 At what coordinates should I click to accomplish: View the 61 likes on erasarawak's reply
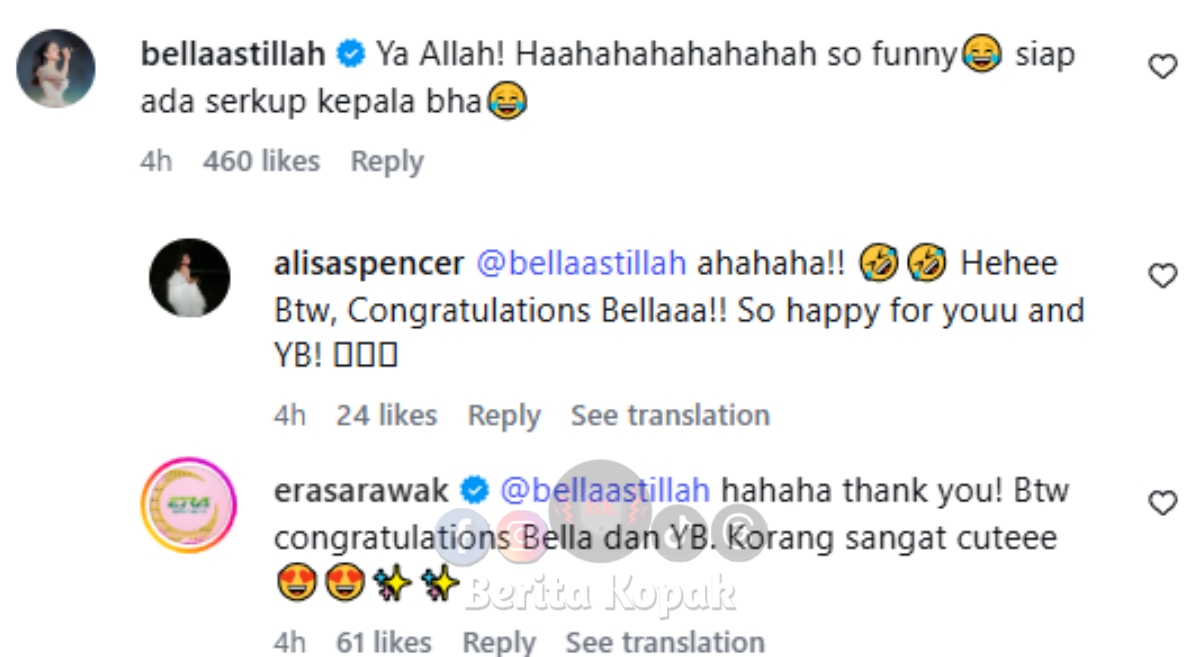click(x=383, y=642)
